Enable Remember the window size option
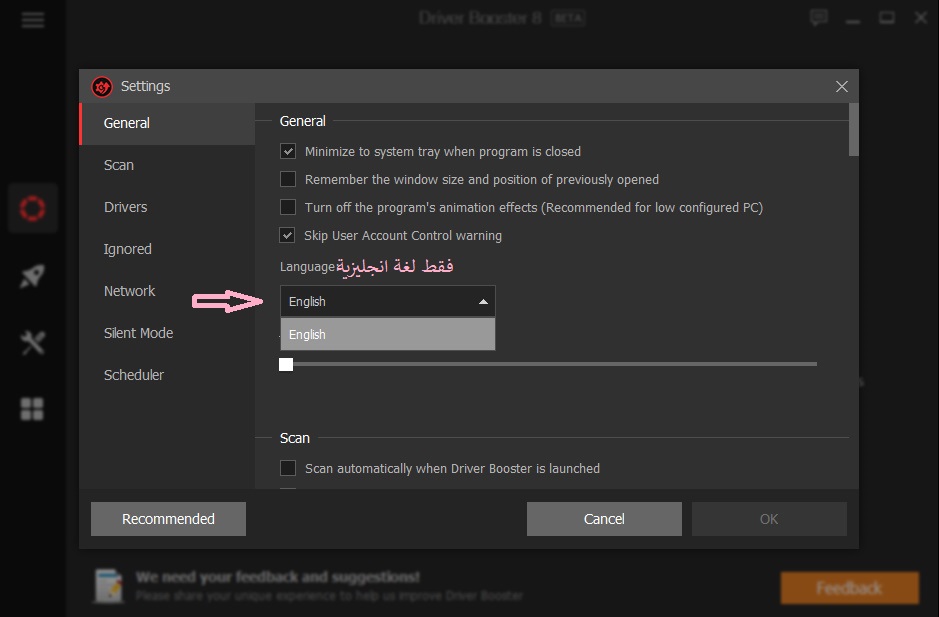The width and height of the screenshot is (939, 617). (x=288, y=179)
